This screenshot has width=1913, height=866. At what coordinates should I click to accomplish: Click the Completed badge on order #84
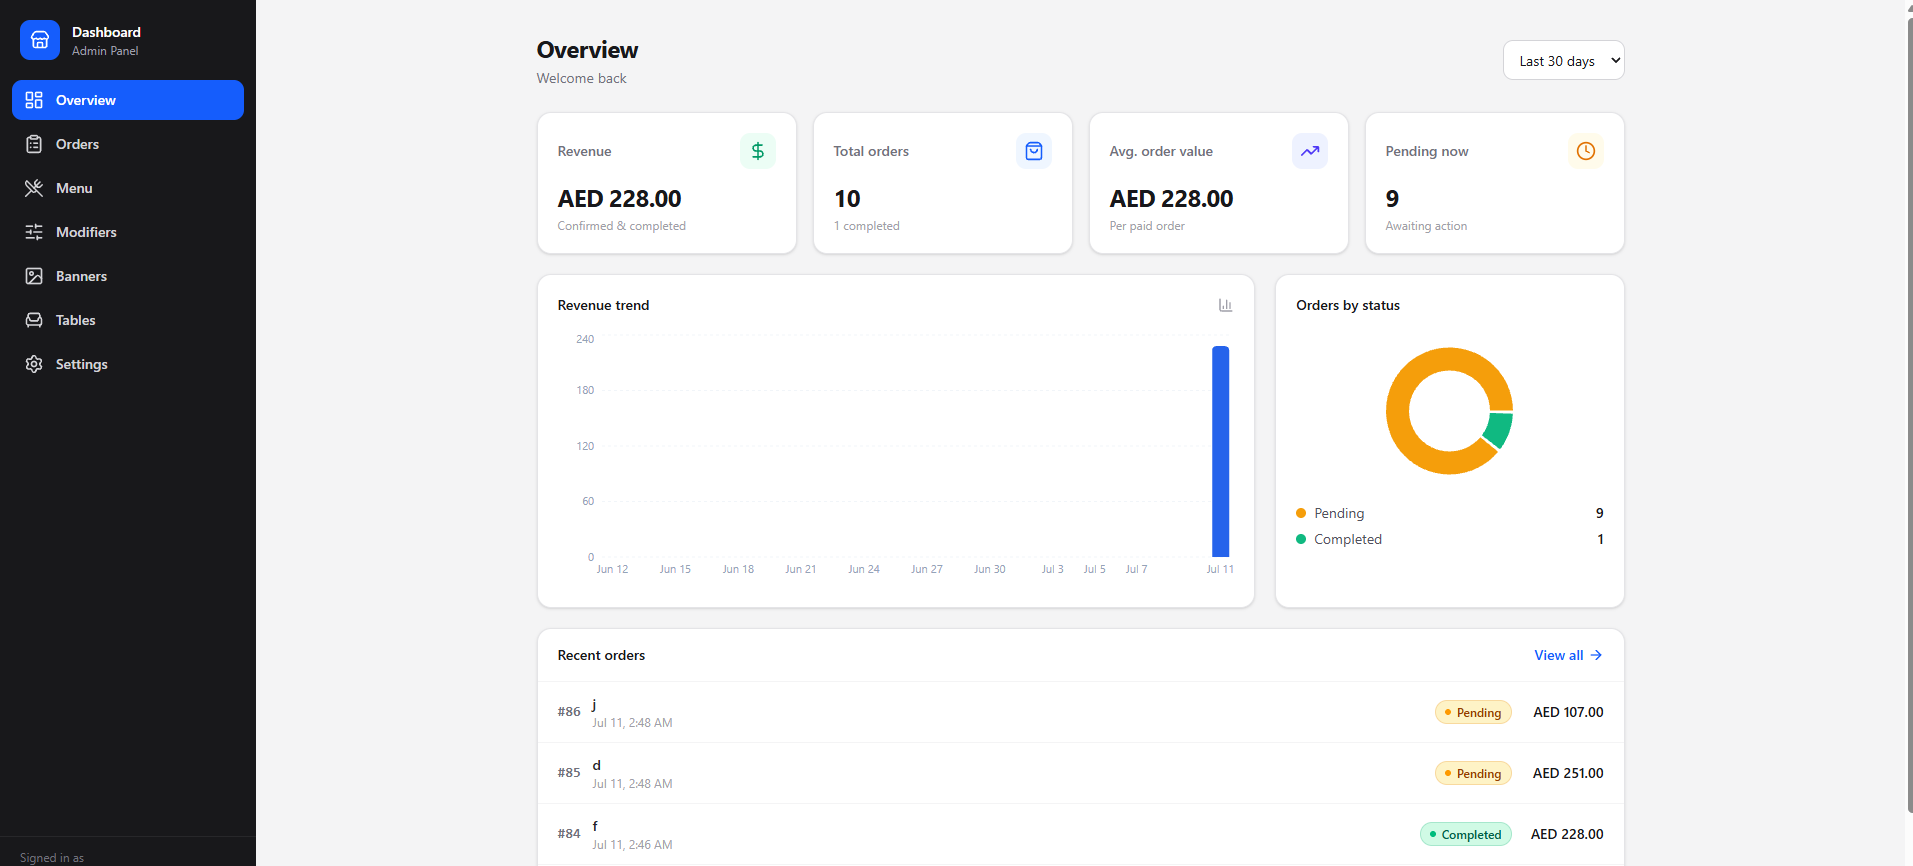(1466, 834)
